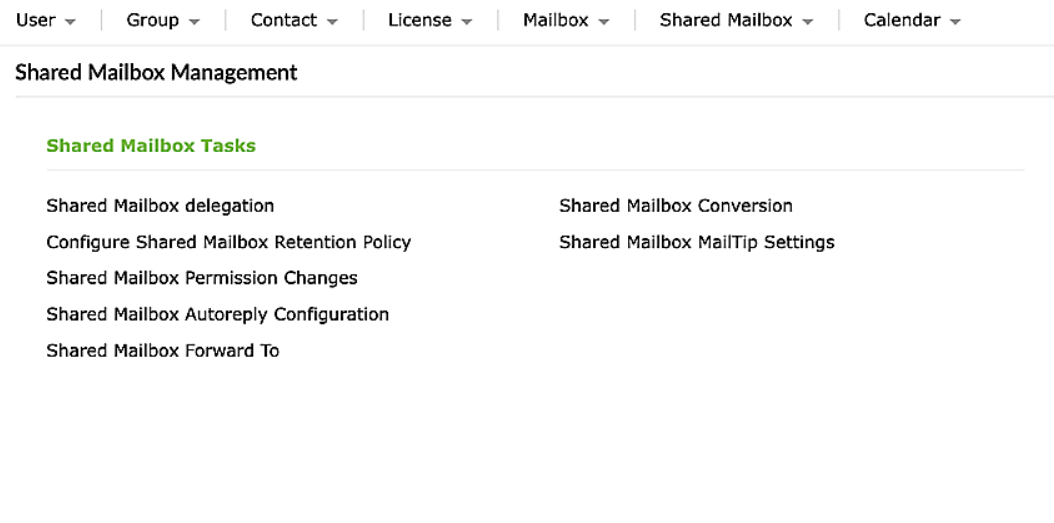This screenshot has width=1054, height=523.
Task: Click the Shared Mailbox Forward To link
Action: coord(162,350)
